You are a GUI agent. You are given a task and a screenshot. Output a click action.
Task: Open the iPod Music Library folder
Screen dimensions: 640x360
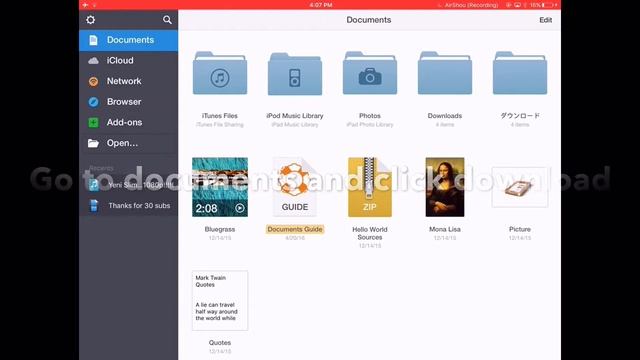click(x=295, y=73)
